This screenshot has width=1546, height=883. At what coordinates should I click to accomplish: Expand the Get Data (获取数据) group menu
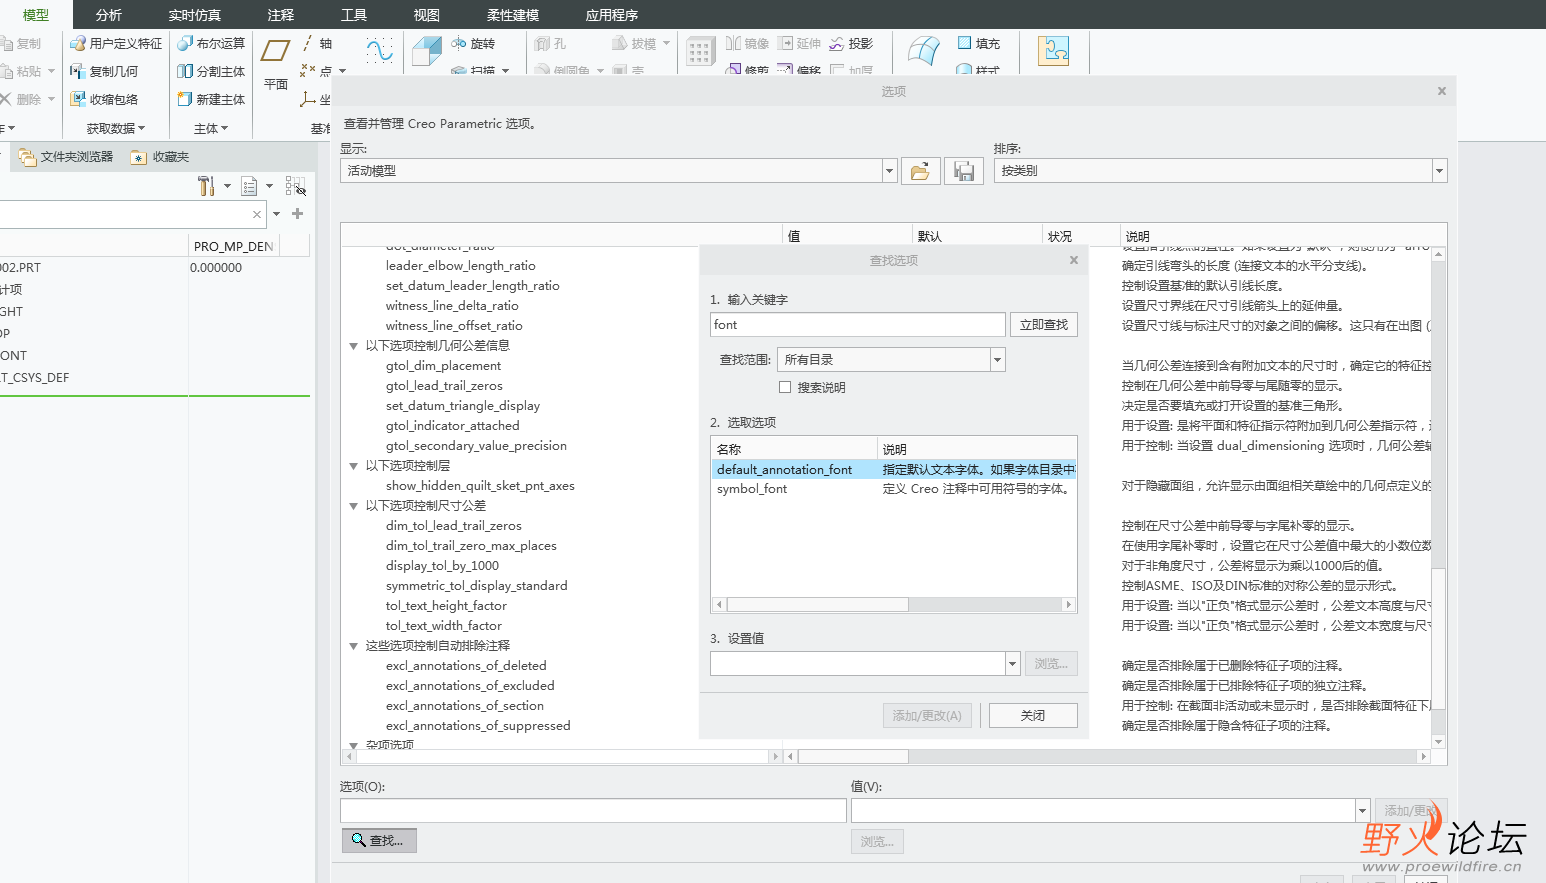click(116, 128)
